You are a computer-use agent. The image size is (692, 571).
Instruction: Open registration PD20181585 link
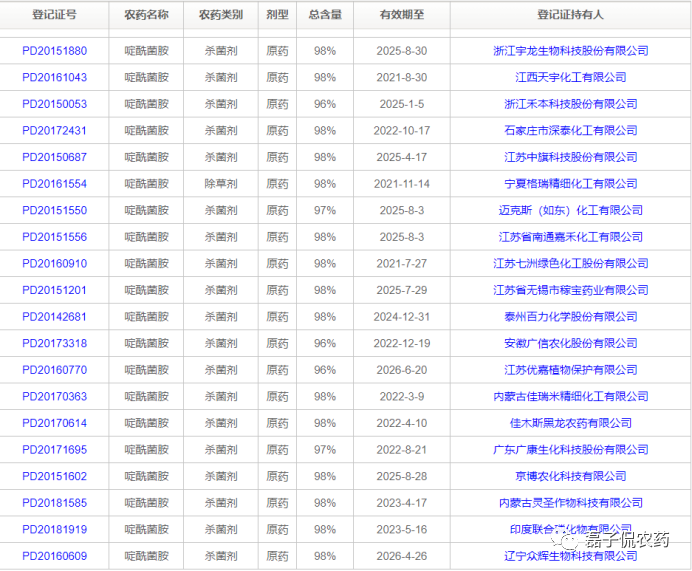click(54, 503)
